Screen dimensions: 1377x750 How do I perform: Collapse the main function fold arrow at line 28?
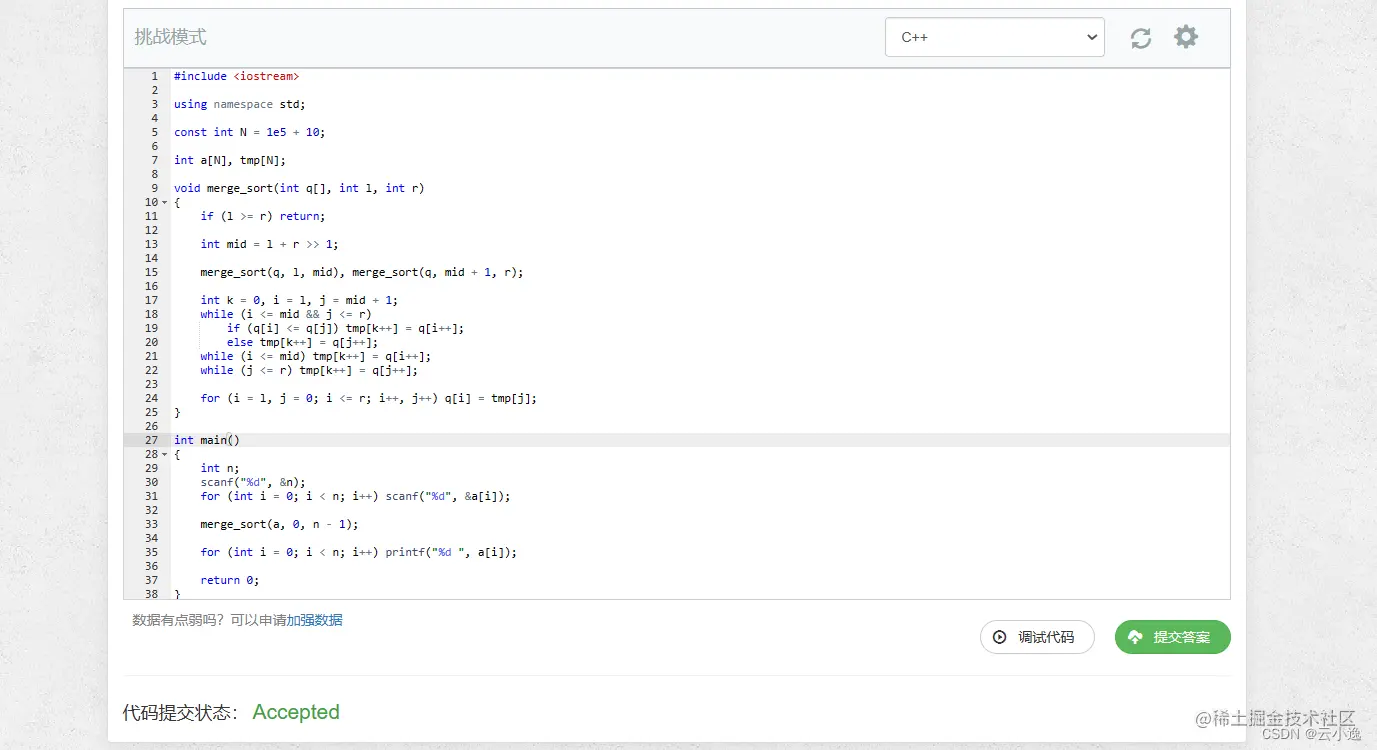(164, 454)
